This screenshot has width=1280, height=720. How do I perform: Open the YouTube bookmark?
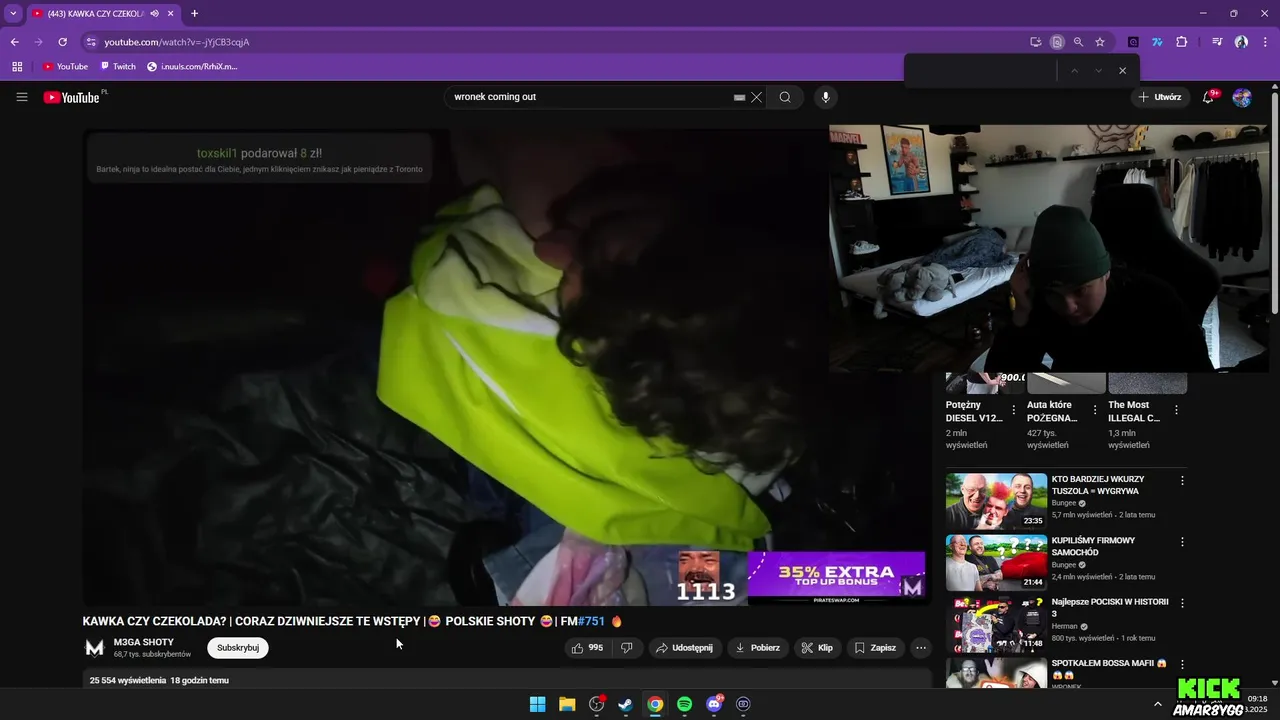[x=65, y=67]
